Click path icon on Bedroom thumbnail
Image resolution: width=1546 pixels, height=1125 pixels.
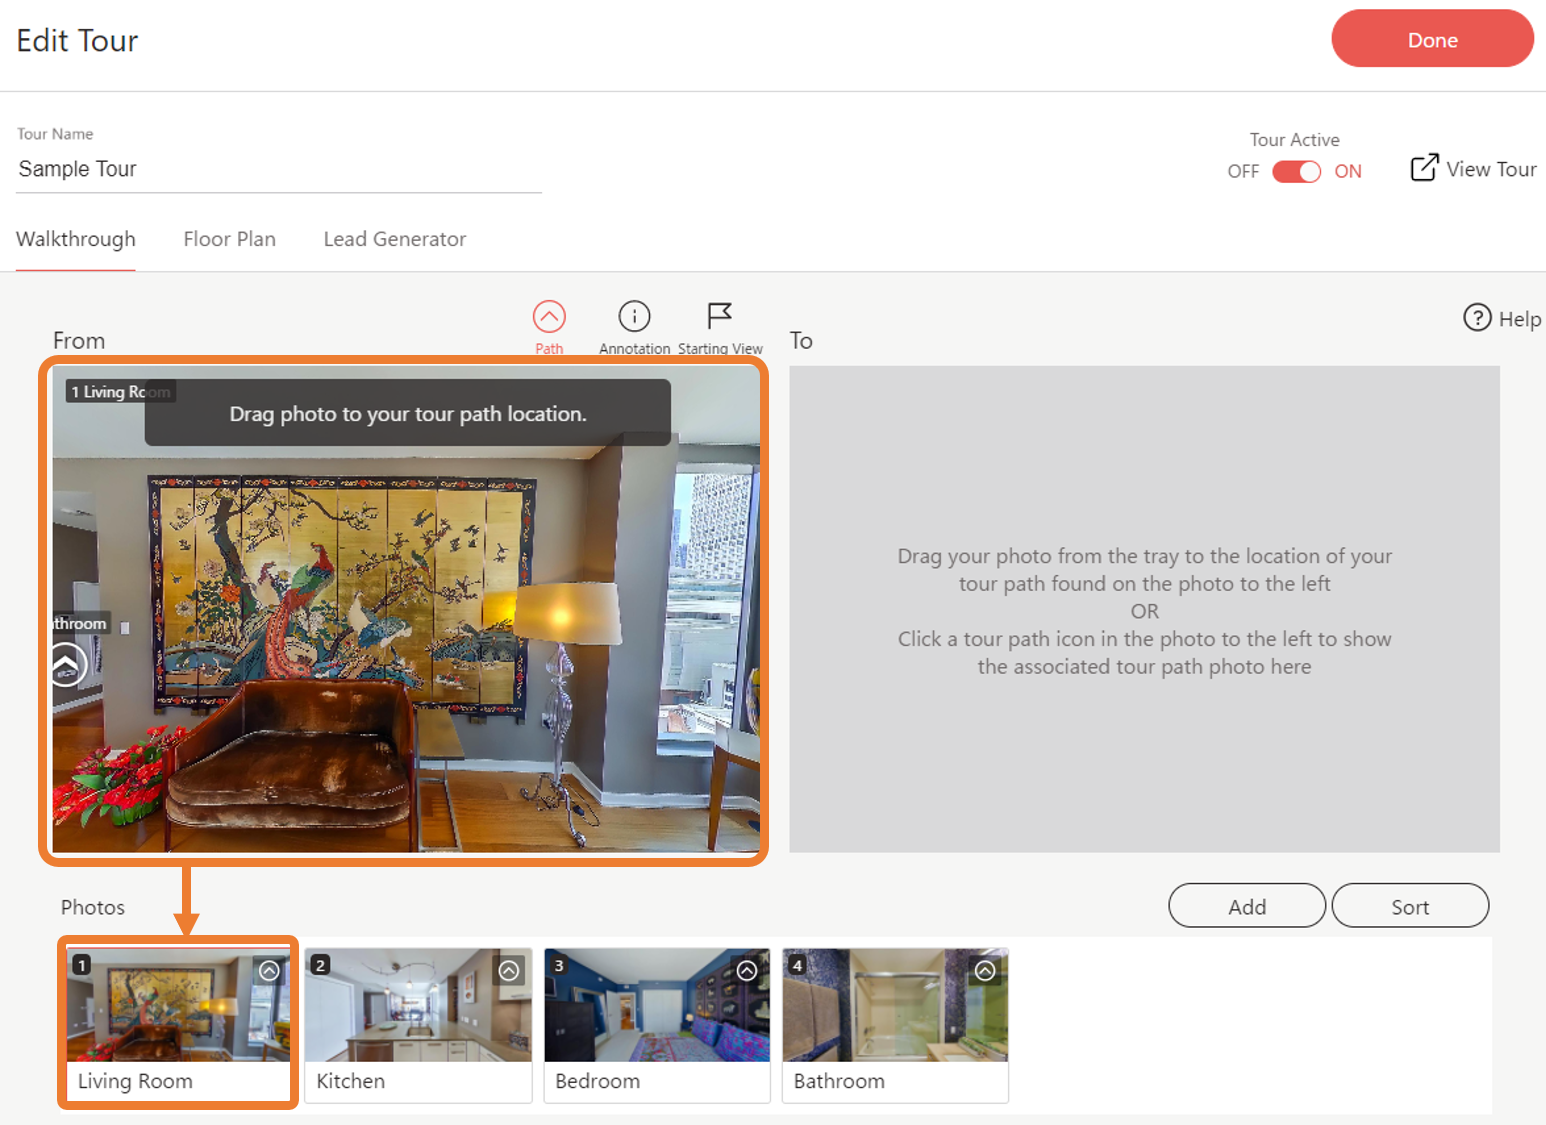click(747, 970)
